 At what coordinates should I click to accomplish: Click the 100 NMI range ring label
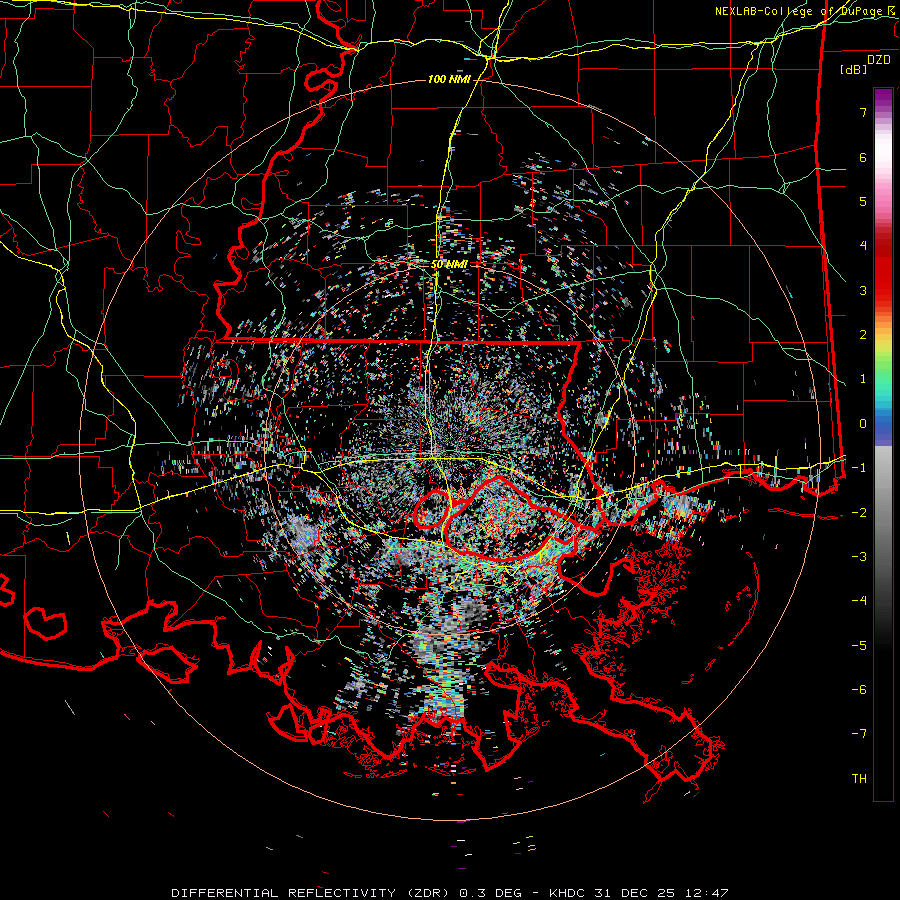click(449, 79)
